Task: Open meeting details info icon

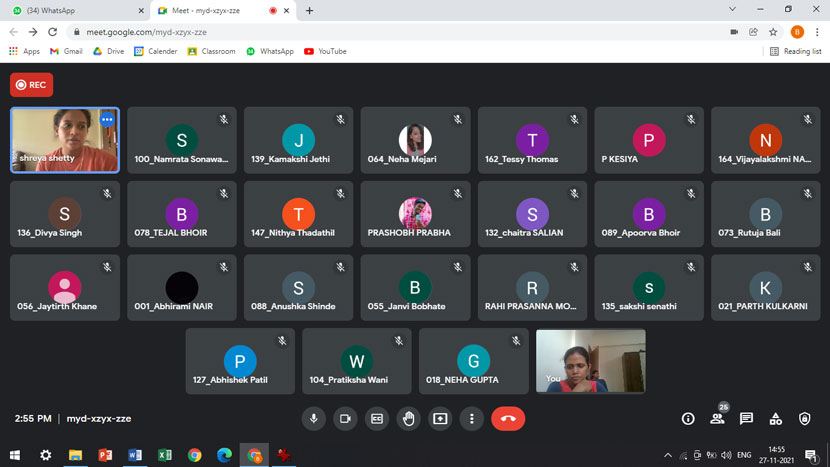Action: pos(688,419)
